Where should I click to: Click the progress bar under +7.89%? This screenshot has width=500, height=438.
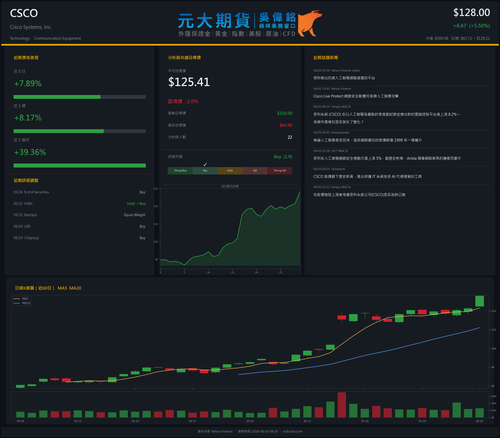click(x=80, y=97)
